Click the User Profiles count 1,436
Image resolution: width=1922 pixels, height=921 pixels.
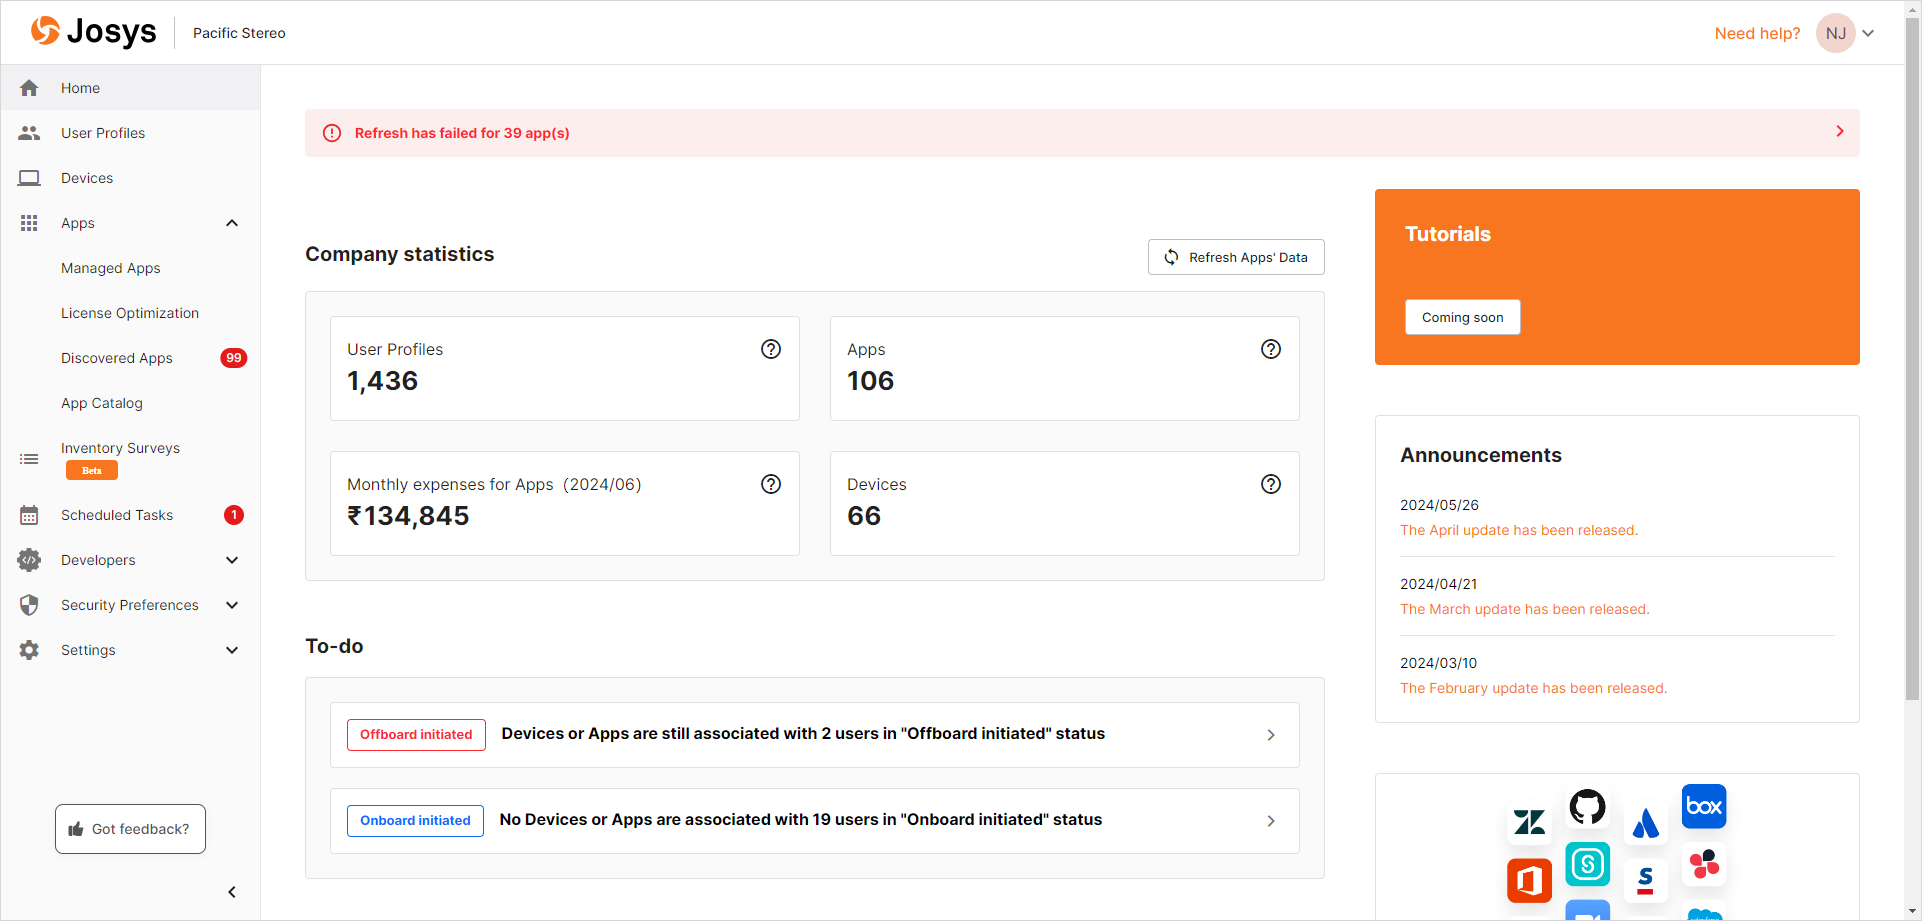tap(382, 381)
